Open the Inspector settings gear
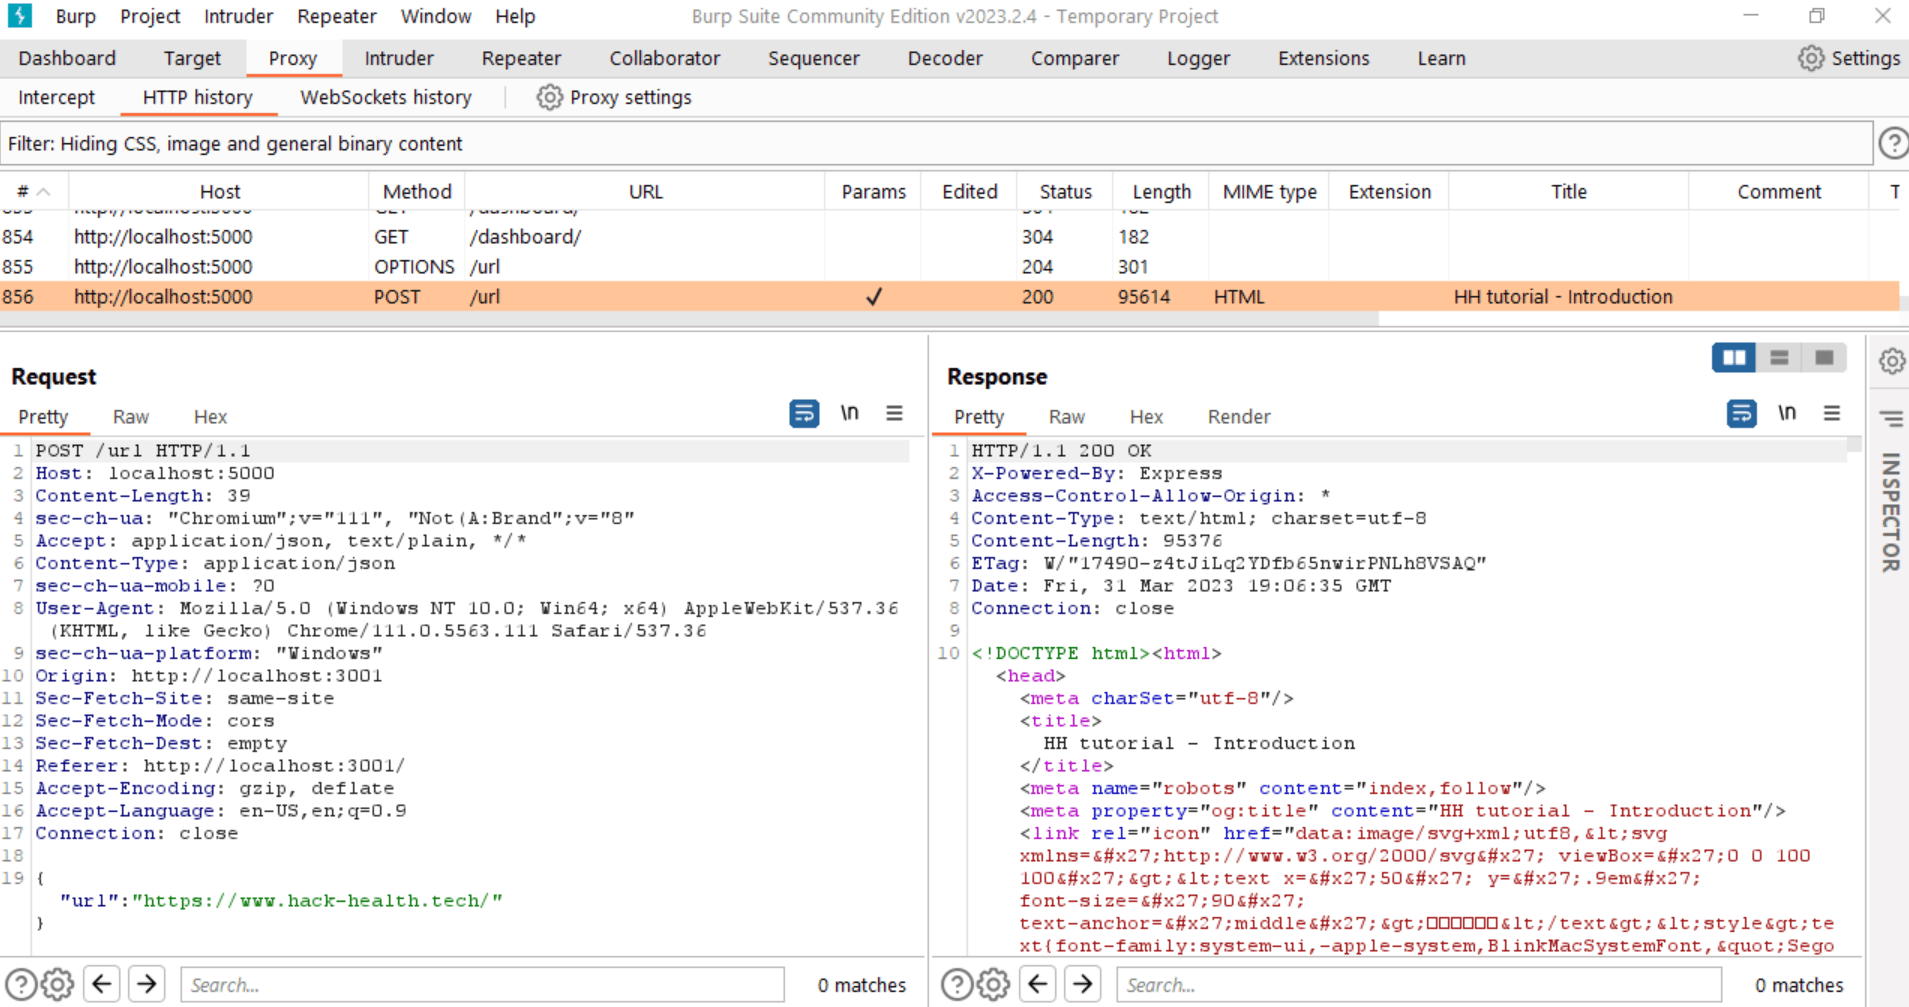This screenshot has width=1909, height=1007. [x=1891, y=361]
